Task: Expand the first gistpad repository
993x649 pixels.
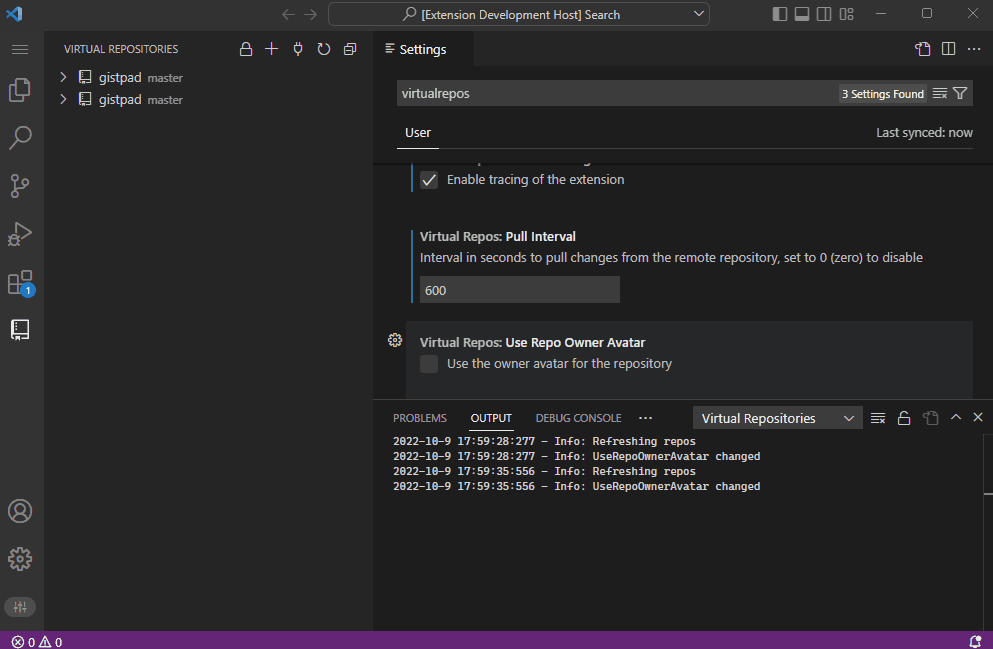Action: click(x=63, y=77)
